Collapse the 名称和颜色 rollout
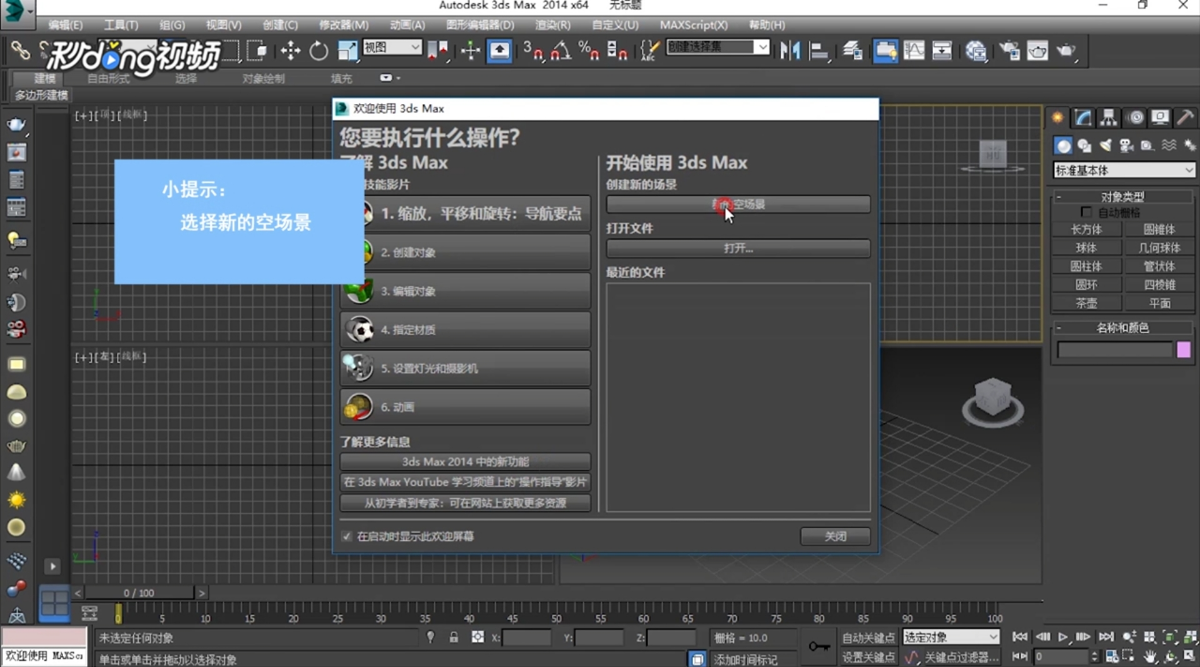 point(1123,327)
